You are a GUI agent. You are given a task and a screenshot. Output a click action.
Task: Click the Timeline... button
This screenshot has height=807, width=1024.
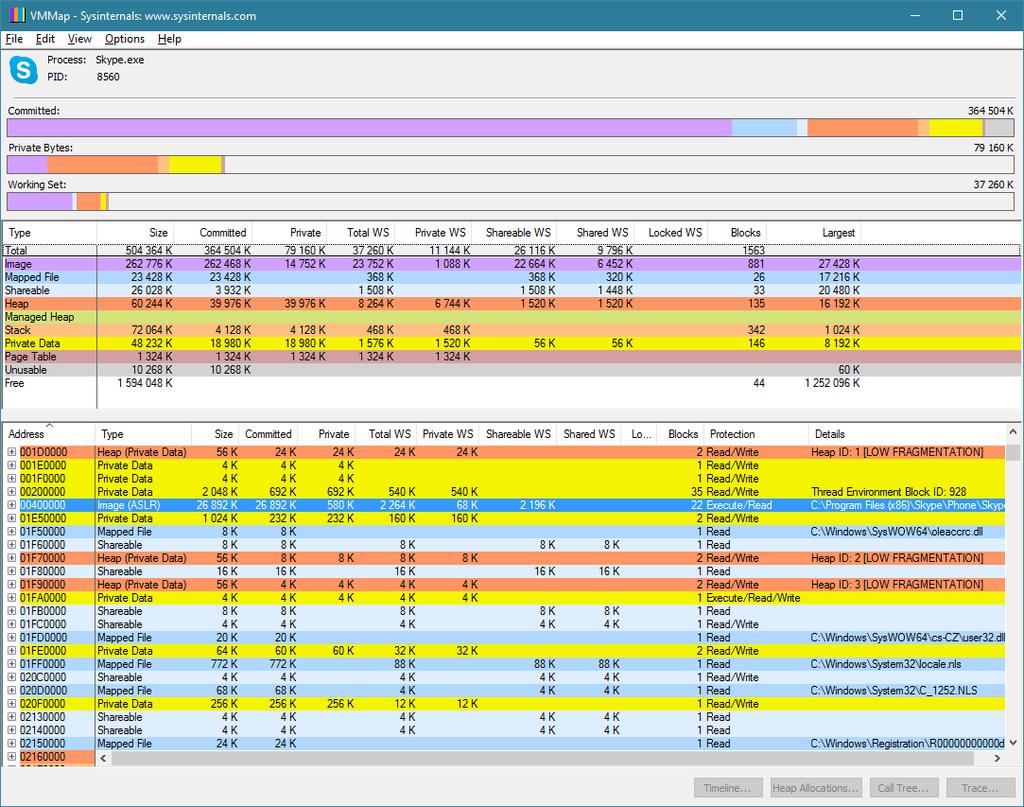tap(727, 788)
